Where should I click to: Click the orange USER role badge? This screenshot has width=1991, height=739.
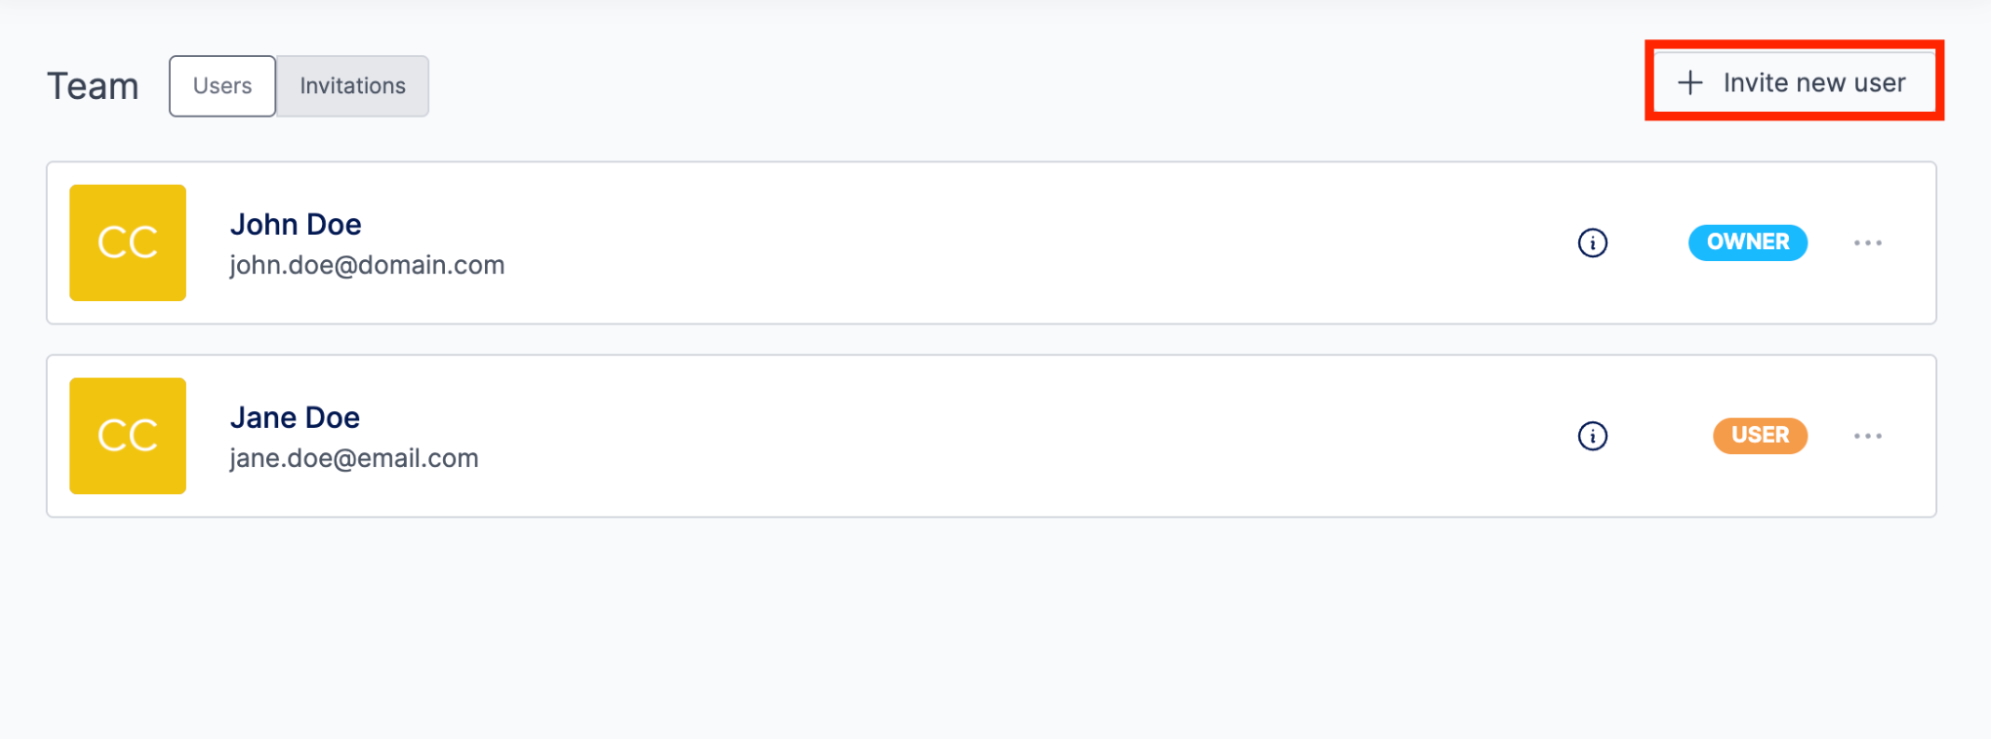tap(1760, 435)
